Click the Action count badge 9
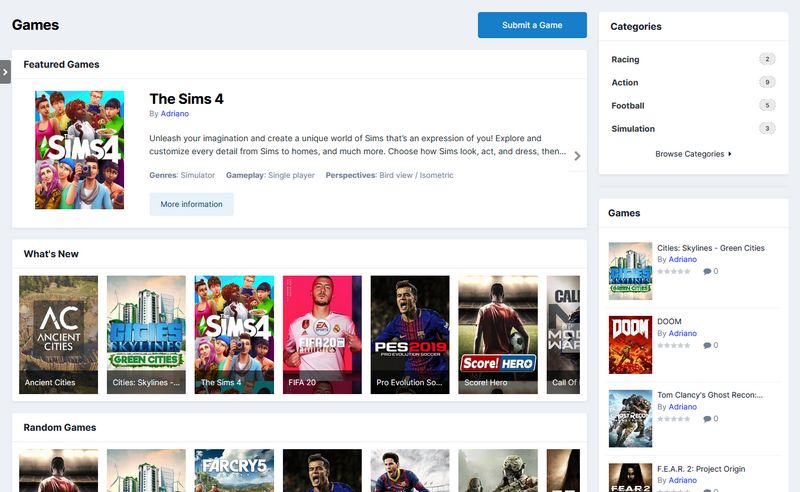Viewport: 800px width, 492px height. [x=767, y=82]
